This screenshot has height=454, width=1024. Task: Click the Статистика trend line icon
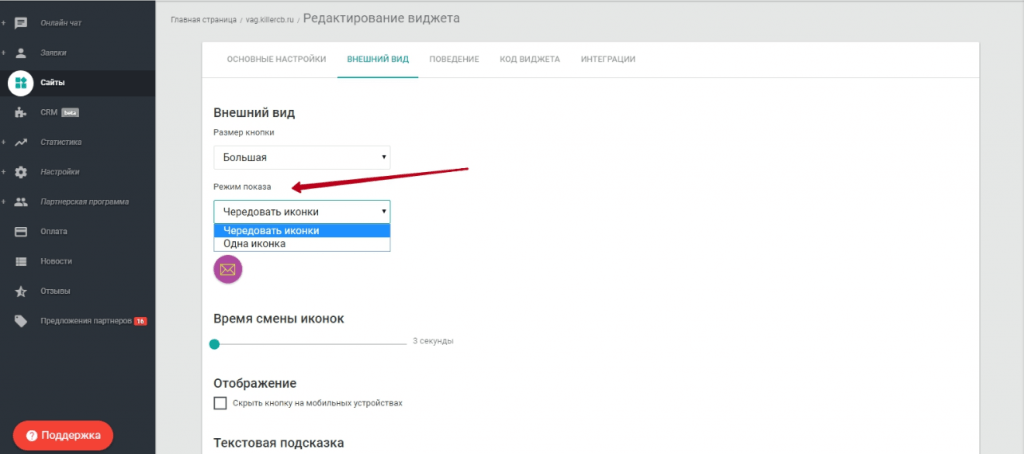point(21,142)
